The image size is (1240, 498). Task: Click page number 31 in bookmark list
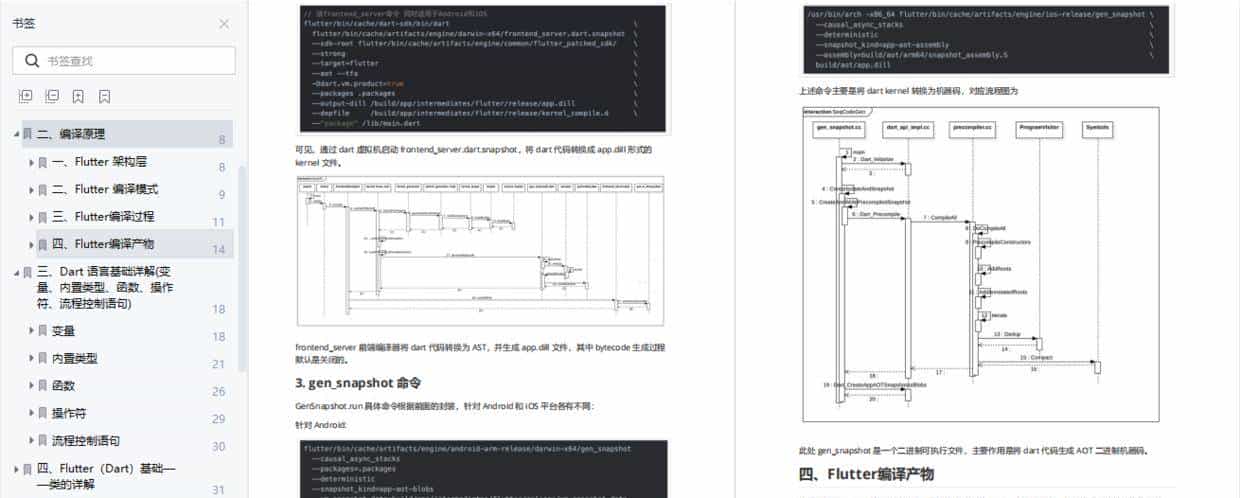click(x=219, y=490)
